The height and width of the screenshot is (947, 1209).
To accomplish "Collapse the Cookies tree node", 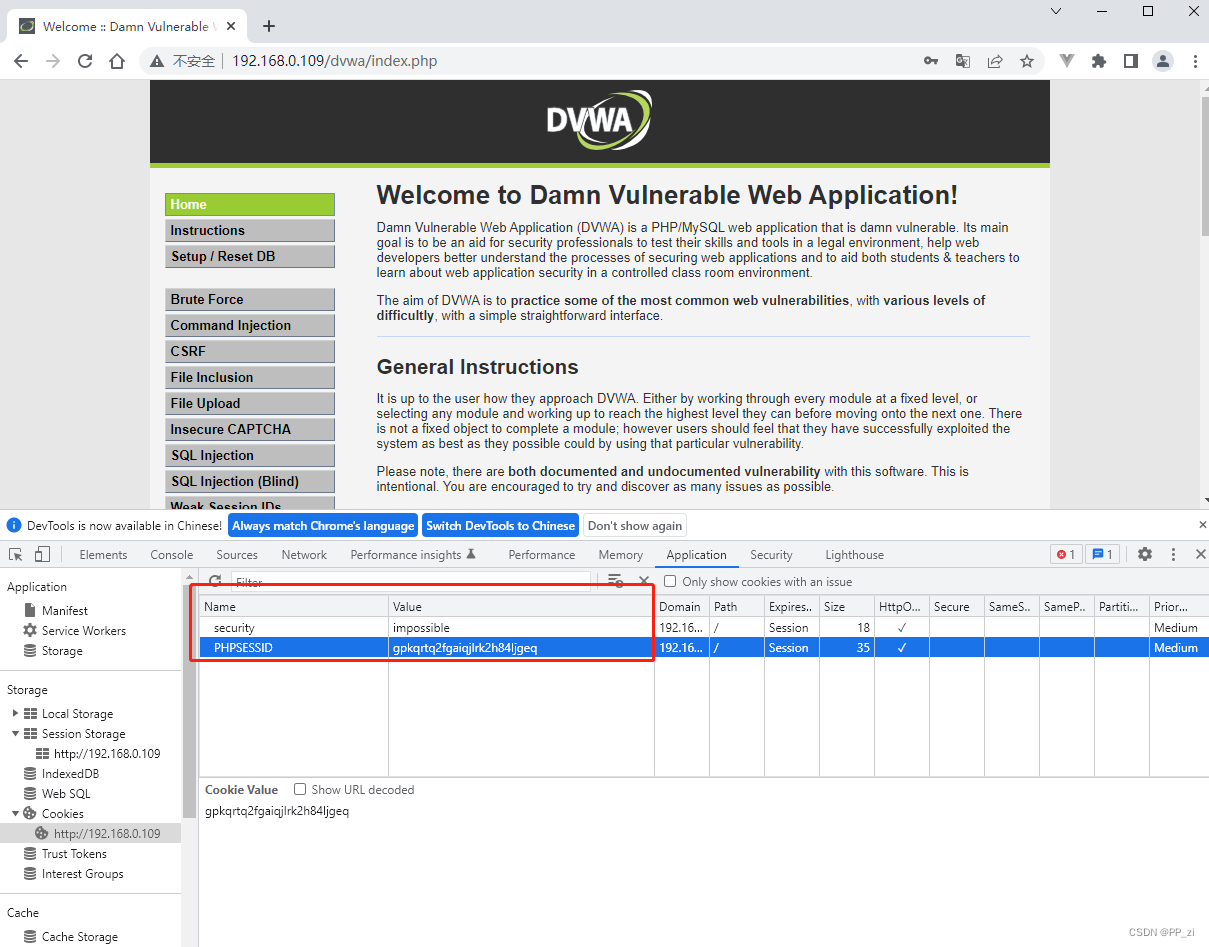I will point(15,814).
